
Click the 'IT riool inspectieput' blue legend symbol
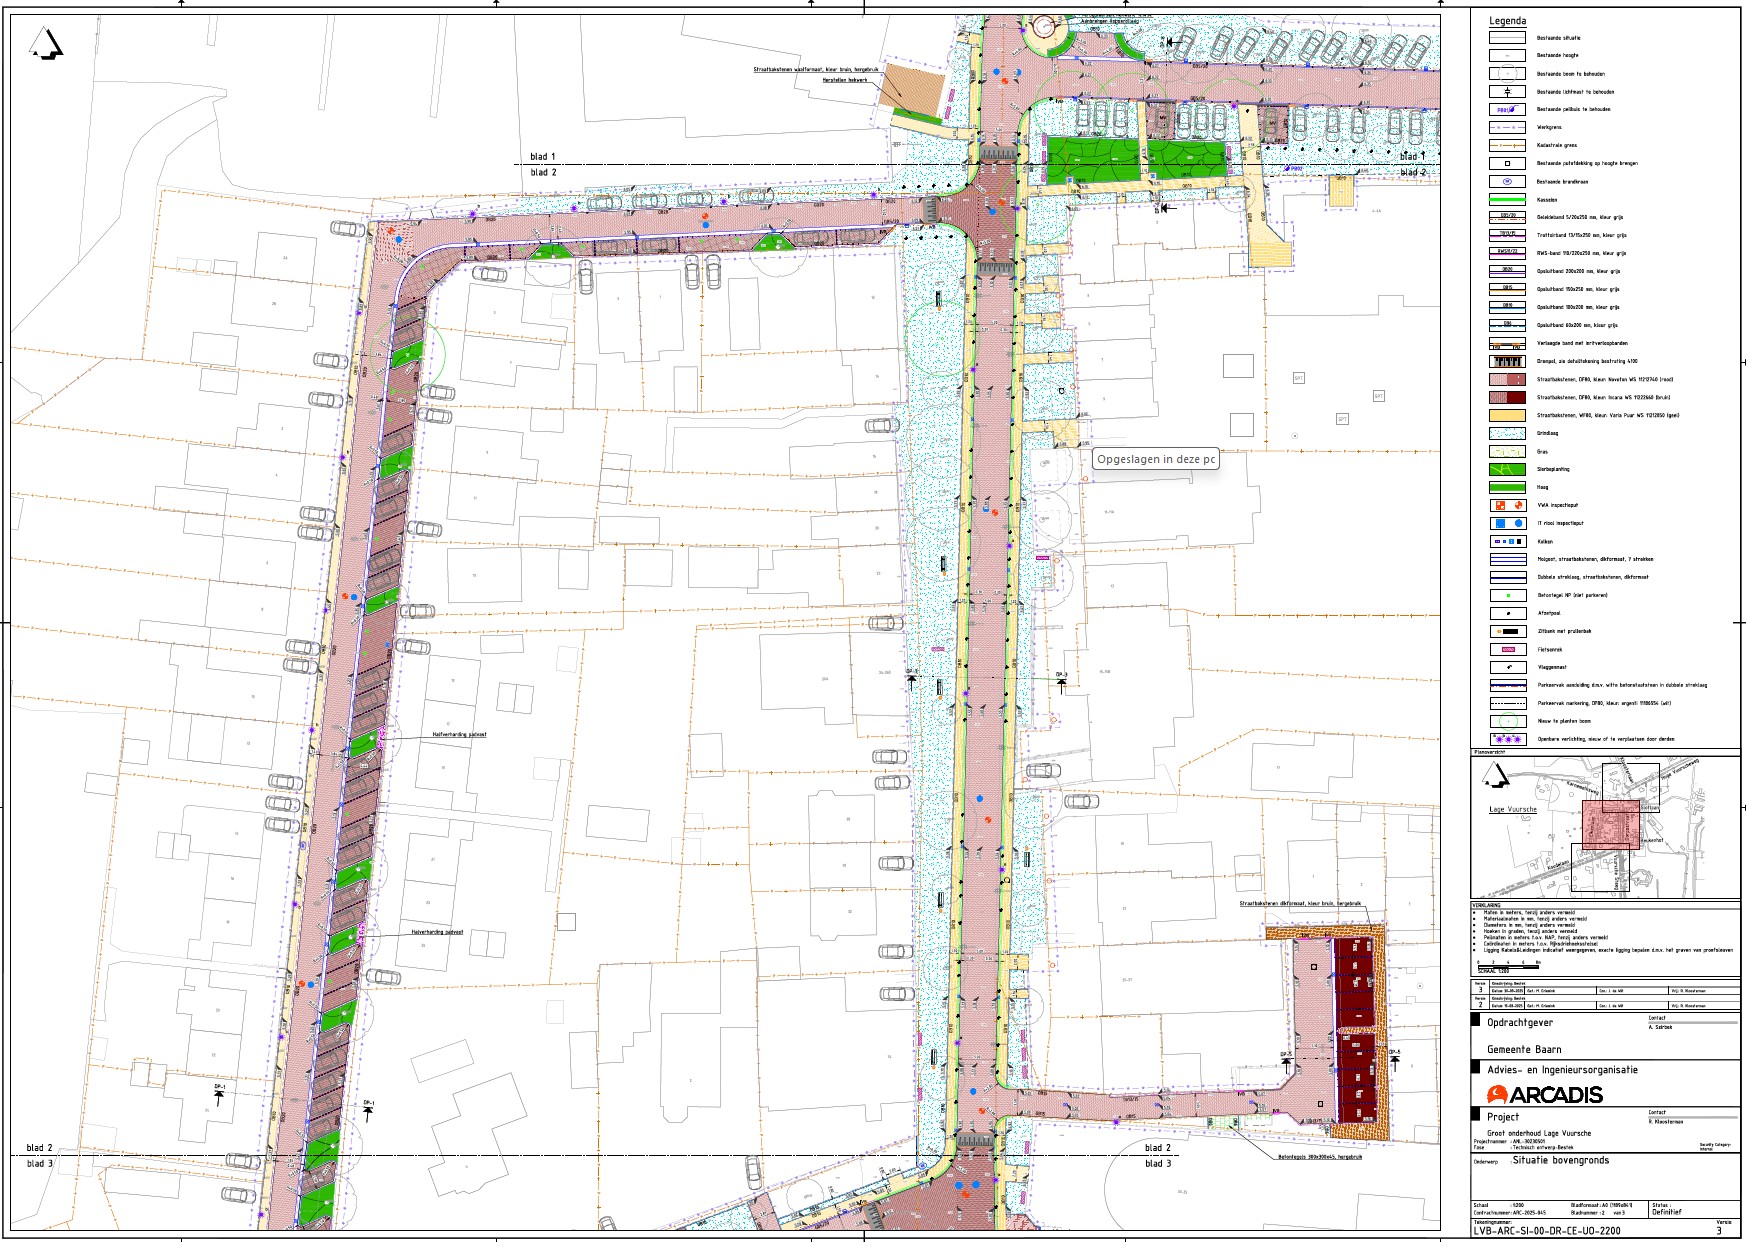1507,524
